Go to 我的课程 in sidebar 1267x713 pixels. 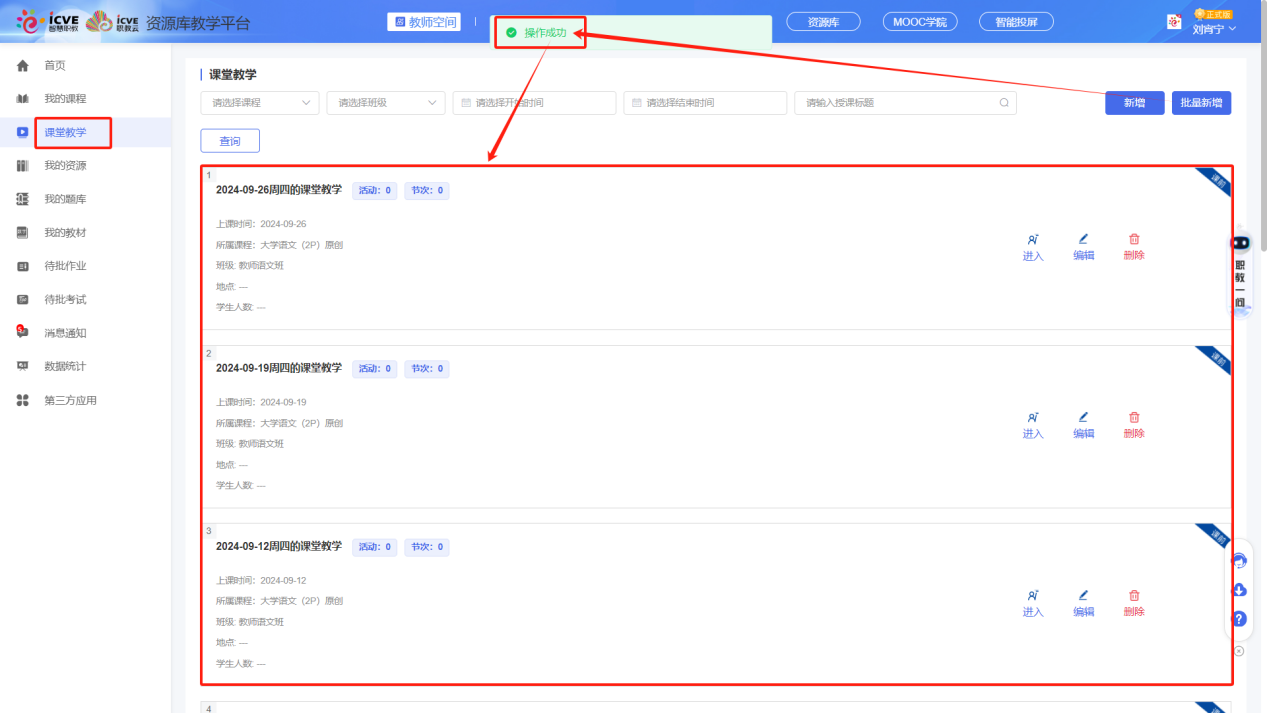click(65, 99)
